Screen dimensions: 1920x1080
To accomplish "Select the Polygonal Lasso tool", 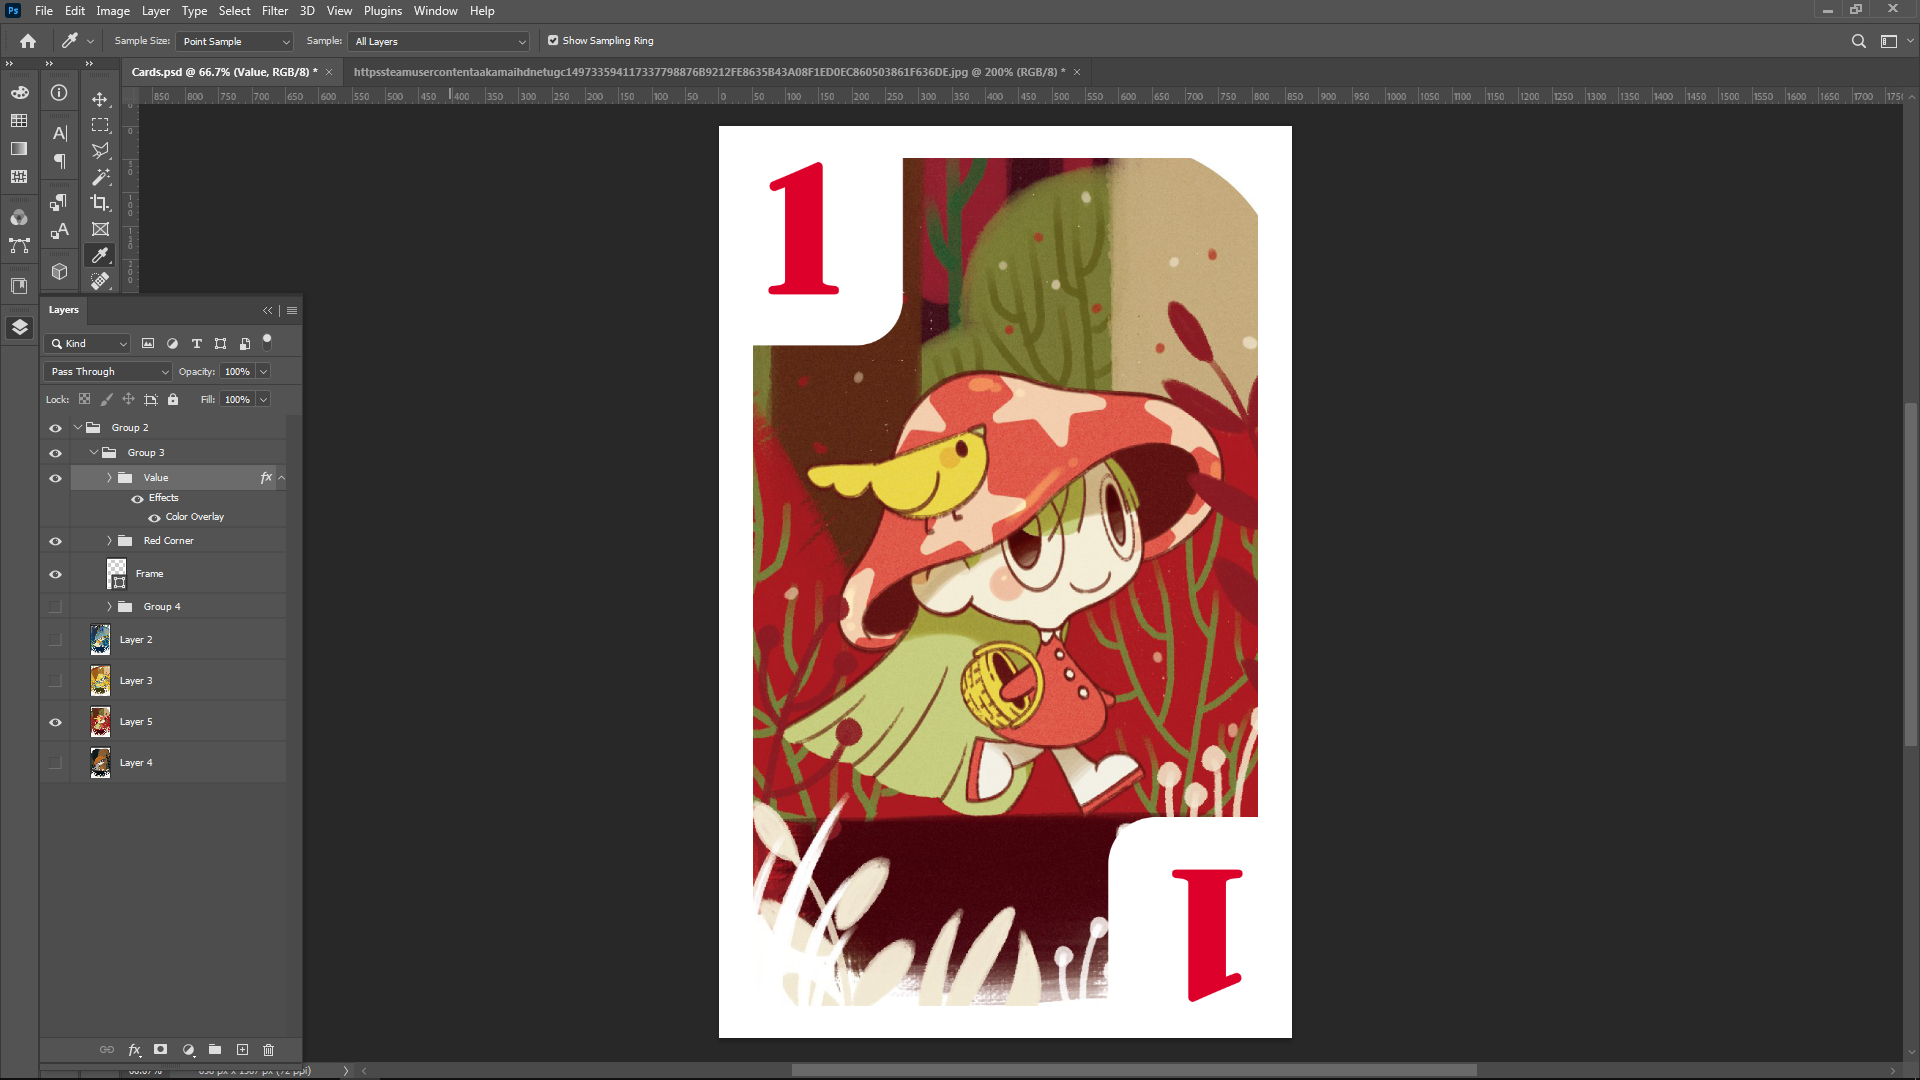I will [100, 151].
